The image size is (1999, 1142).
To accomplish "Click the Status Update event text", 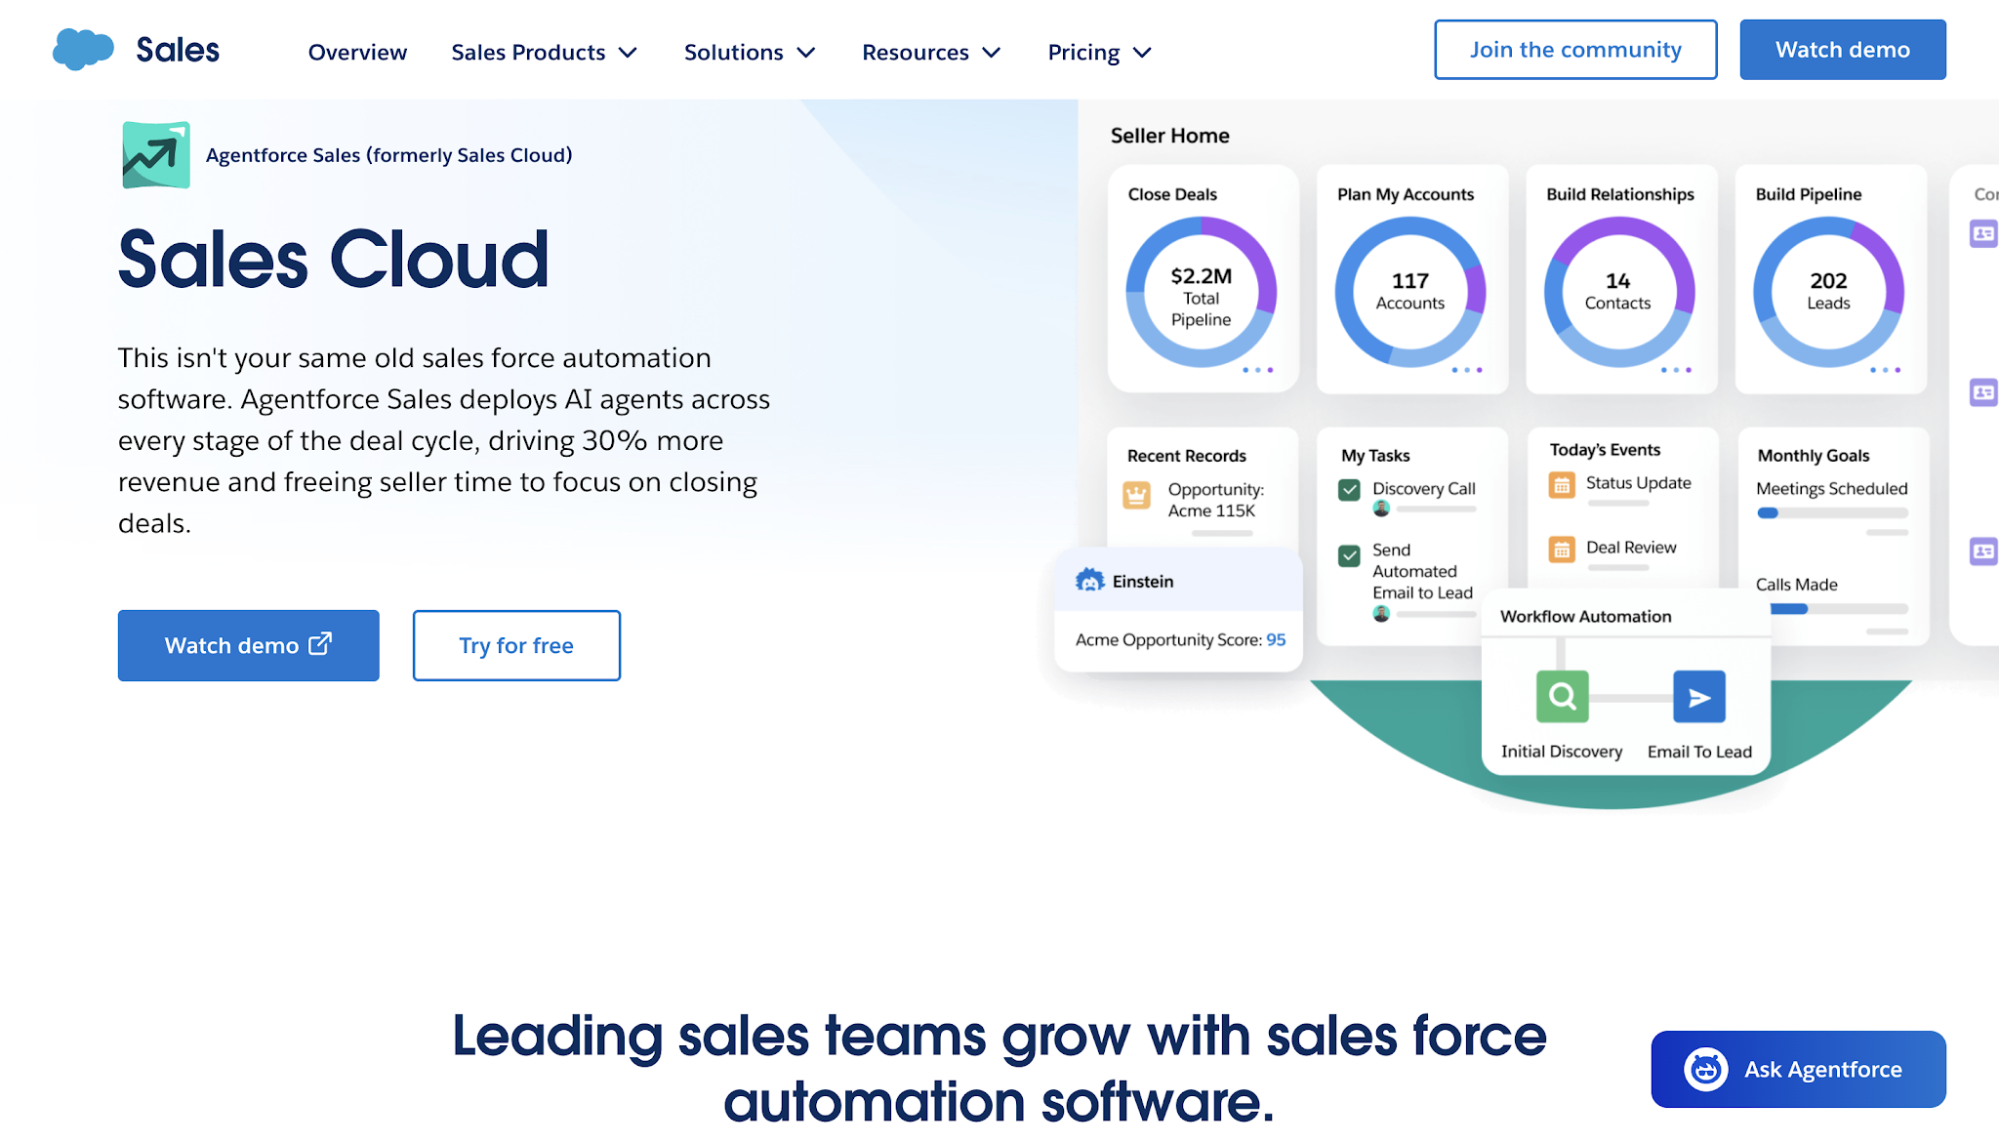I will (x=1638, y=483).
